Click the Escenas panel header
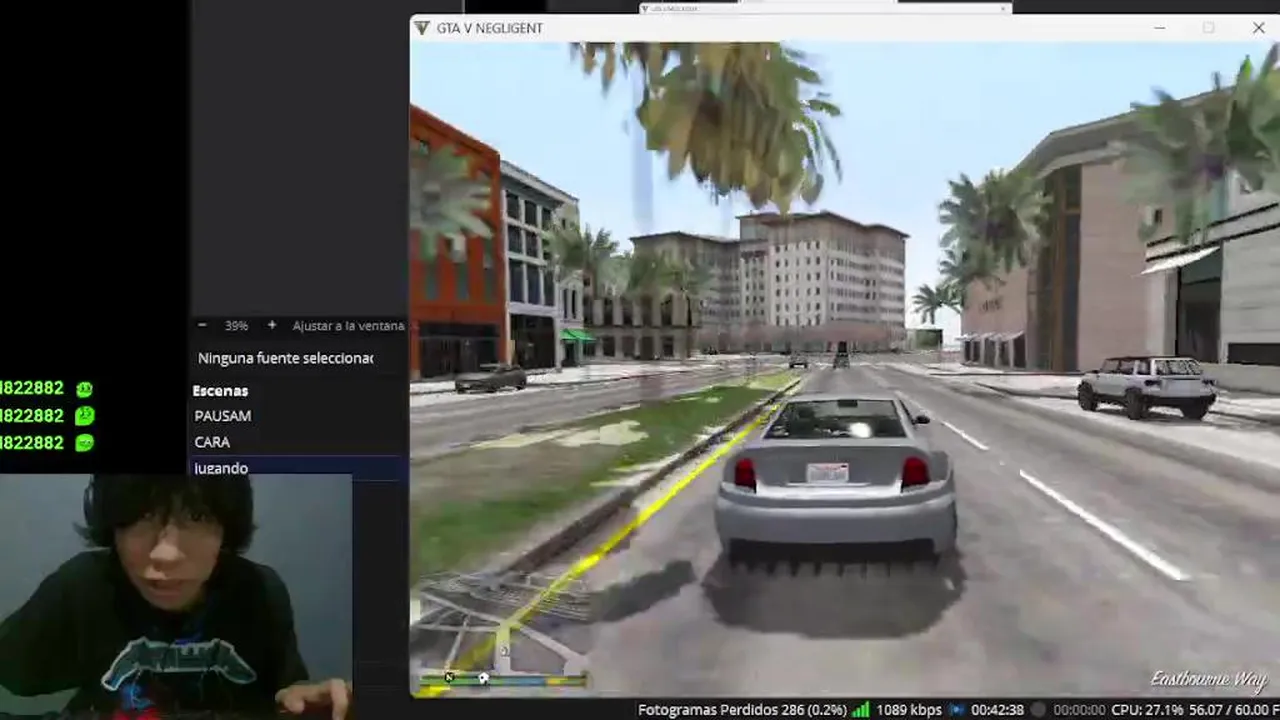This screenshot has width=1280, height=720. pyautogui.click(x=220, y=391)
